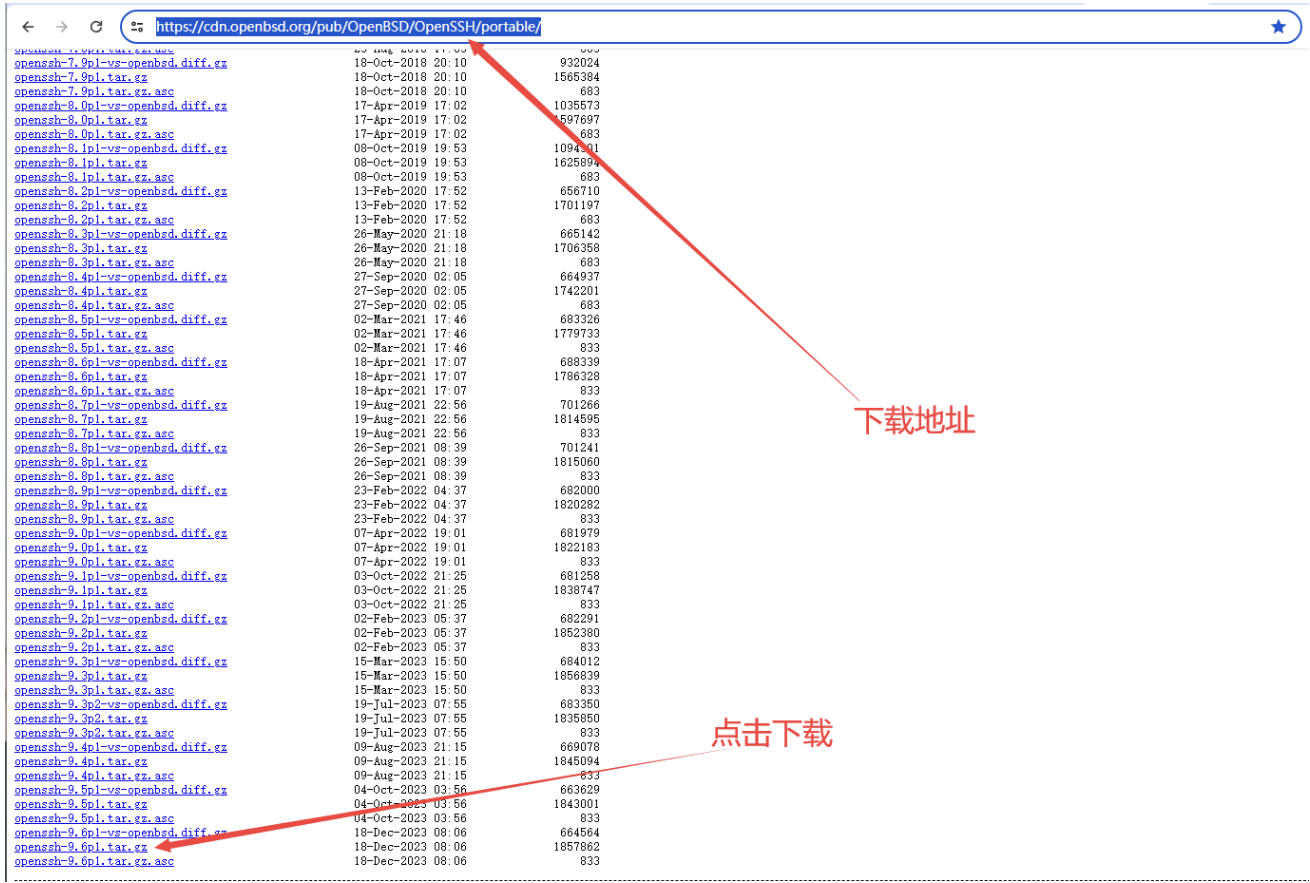Download openssh-8.9p1.tar.gz
The width and height of the screenshot is (1310, 883).
[81, 505]
